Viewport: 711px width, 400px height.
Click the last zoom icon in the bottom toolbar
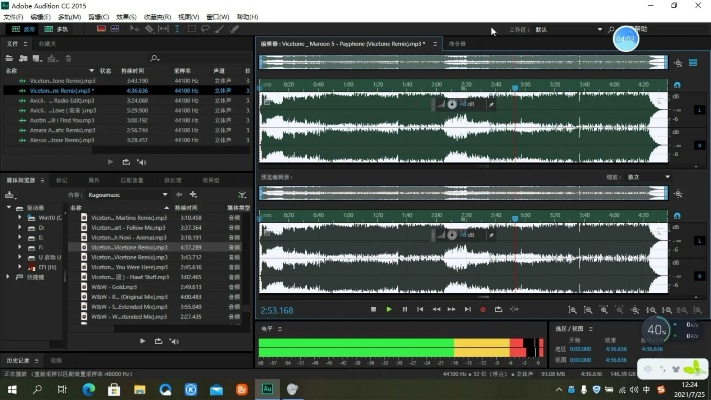pos(697,310)
